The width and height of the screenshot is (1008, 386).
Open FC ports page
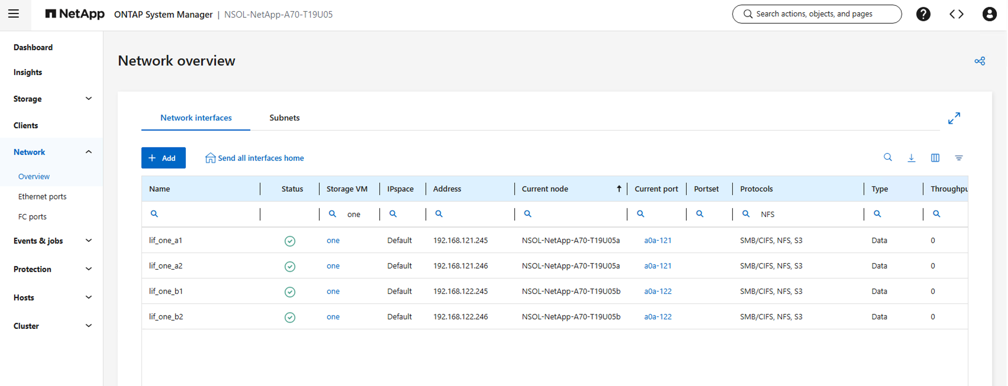tap(32, 217)
